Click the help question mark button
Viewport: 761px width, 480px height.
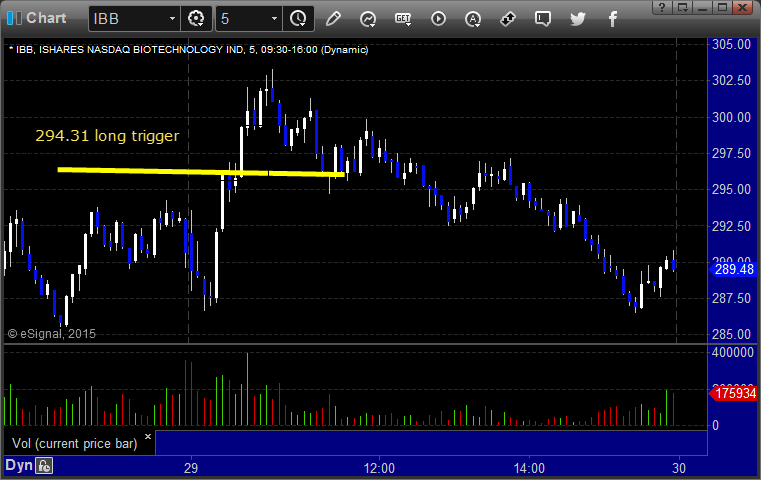click(662, 7)
